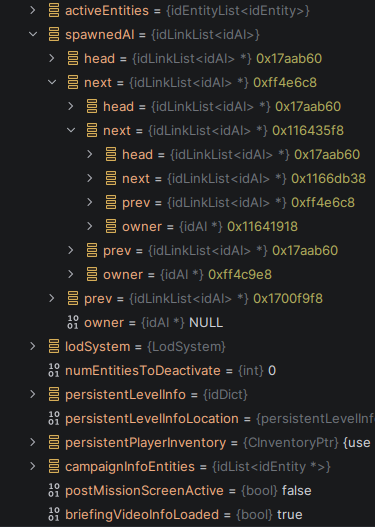Click the struct icon beside persistentPlayerInventory
Viewport: 375px width, 527px height.
[x=54, y=443]
